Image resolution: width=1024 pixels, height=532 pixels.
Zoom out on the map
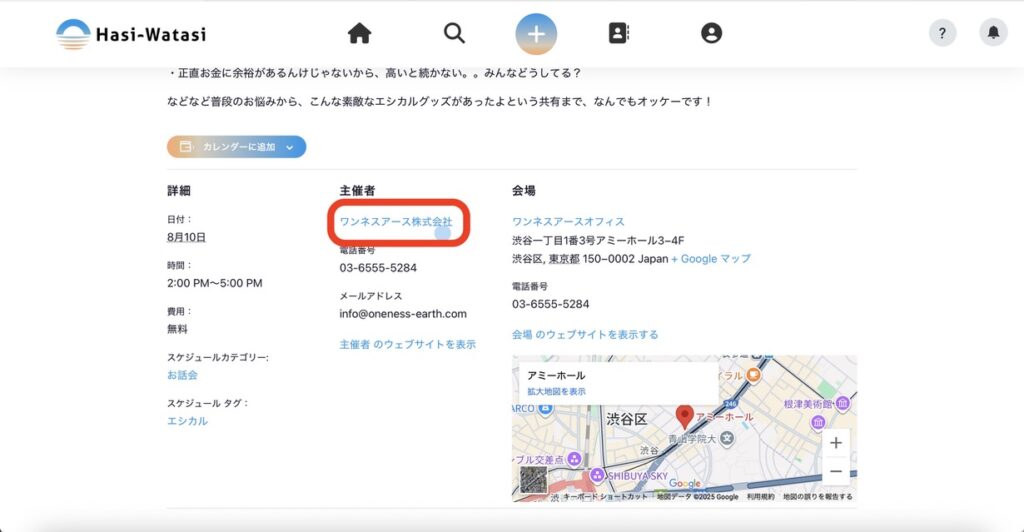[835, 471]
